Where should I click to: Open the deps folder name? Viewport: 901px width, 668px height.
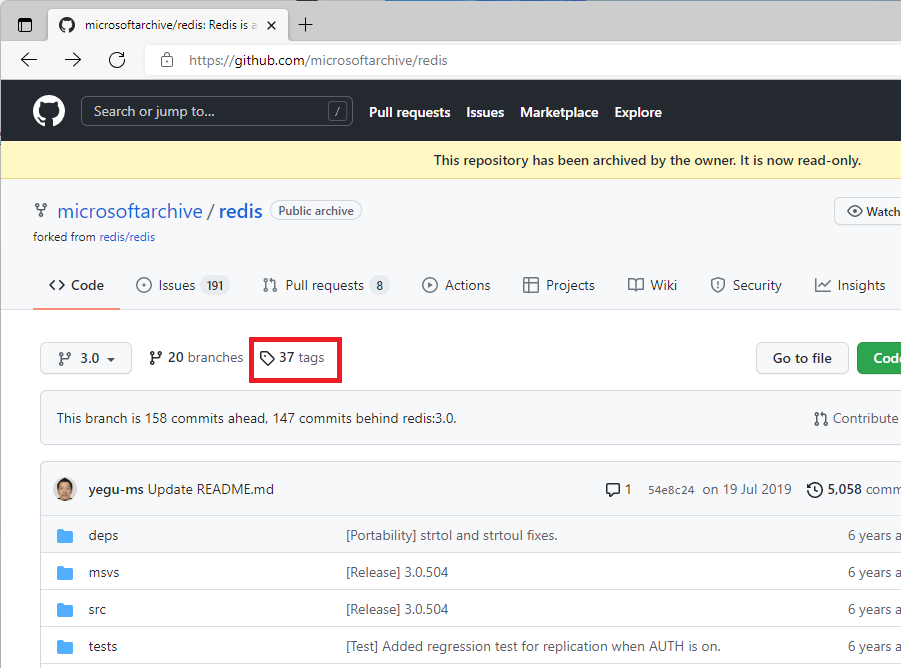(103, 536)
